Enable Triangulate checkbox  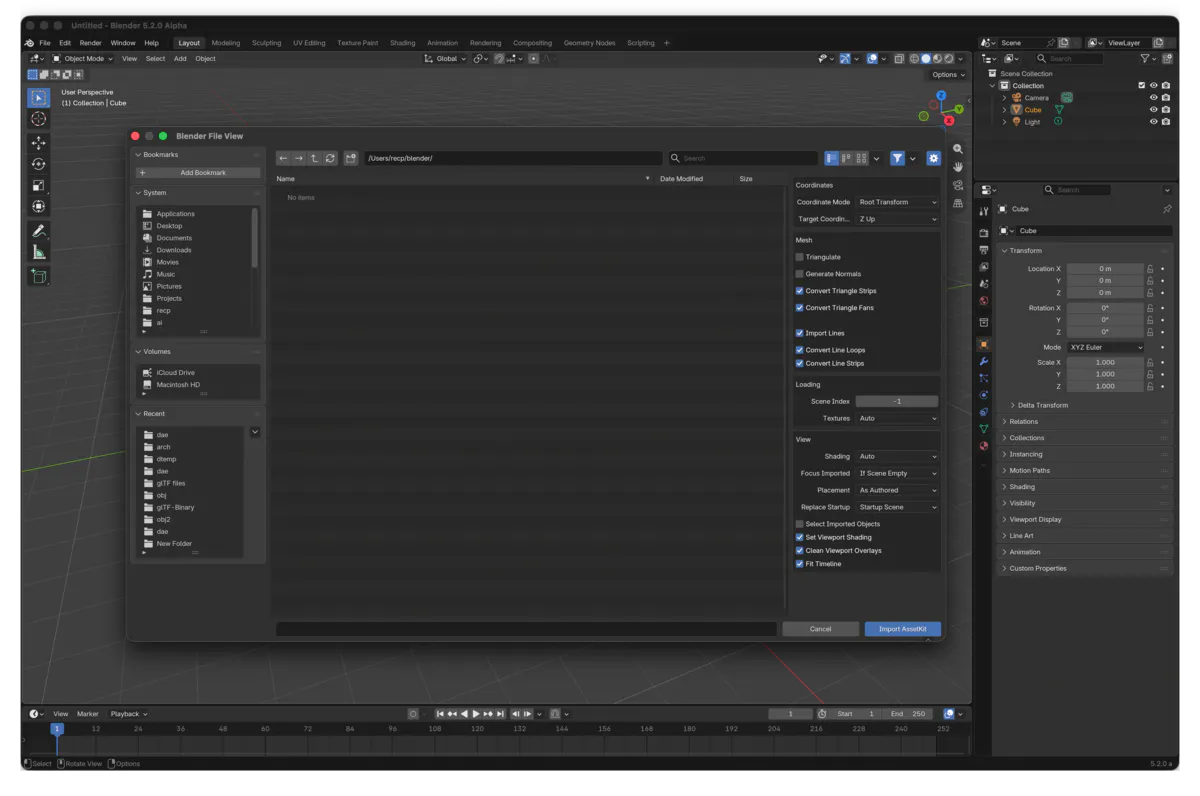pos(800,257)
